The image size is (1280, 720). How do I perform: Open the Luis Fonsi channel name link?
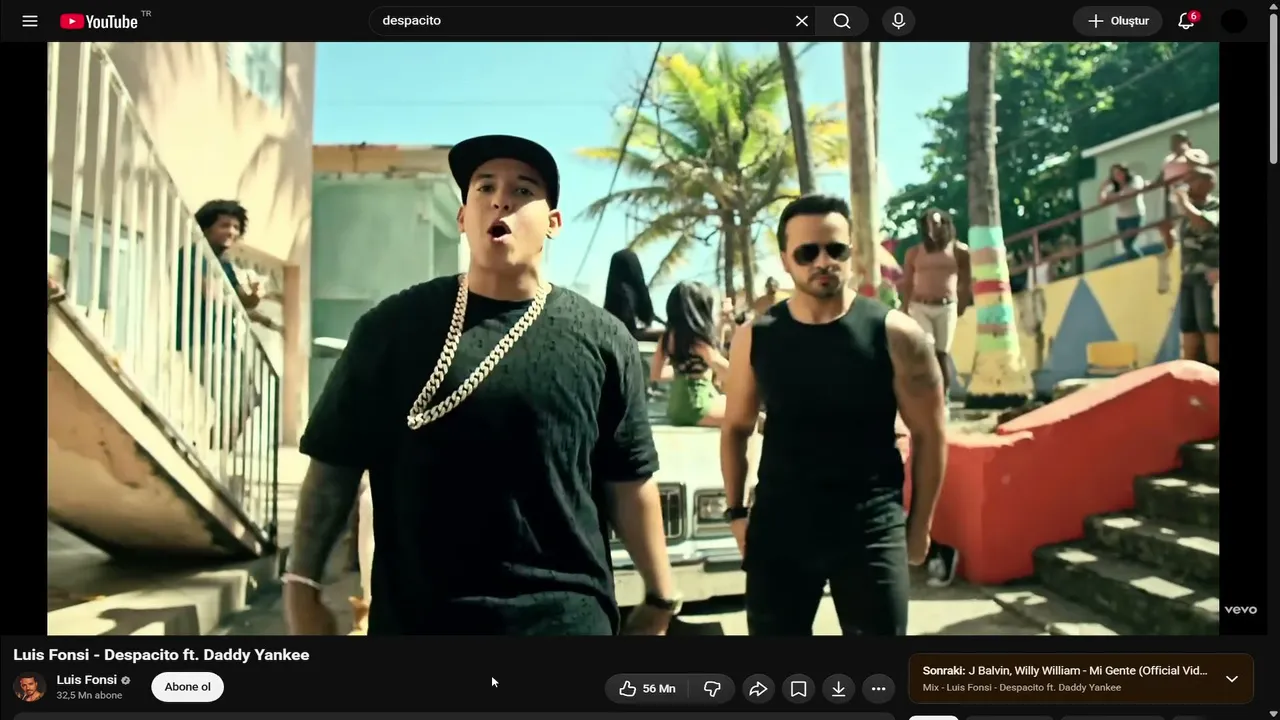pos(86,680)
